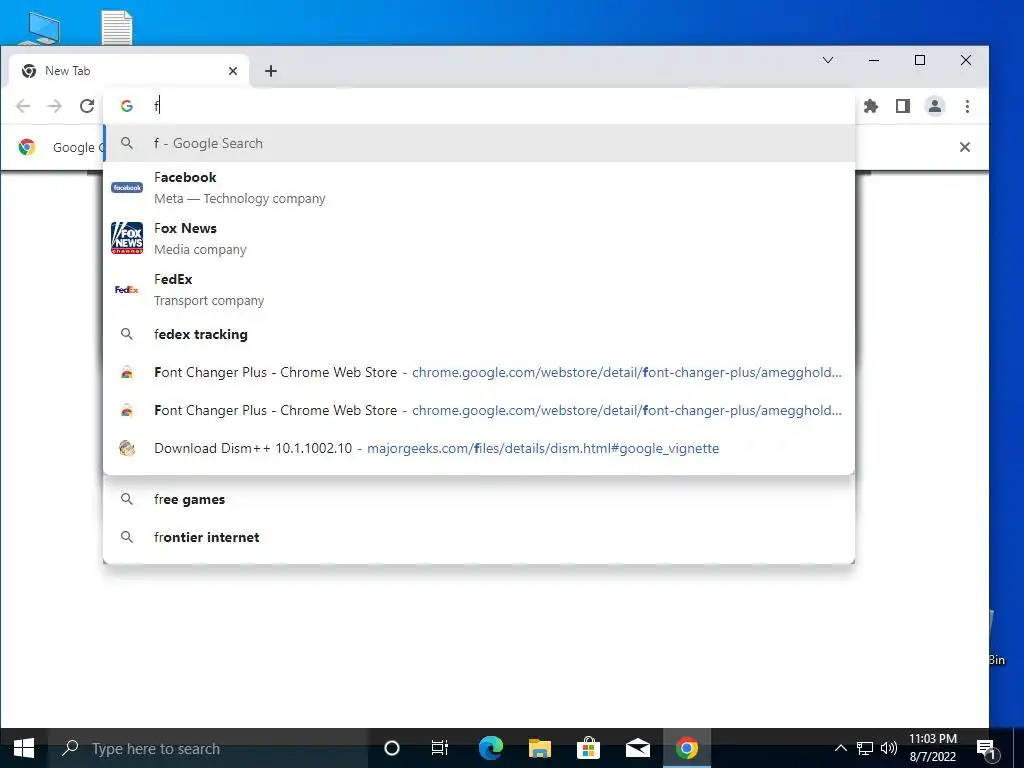The height and width of the screenshot is (768, 1024).
Task: Open the first Font Changer Plus suggestion
Action: coord(479,372)
